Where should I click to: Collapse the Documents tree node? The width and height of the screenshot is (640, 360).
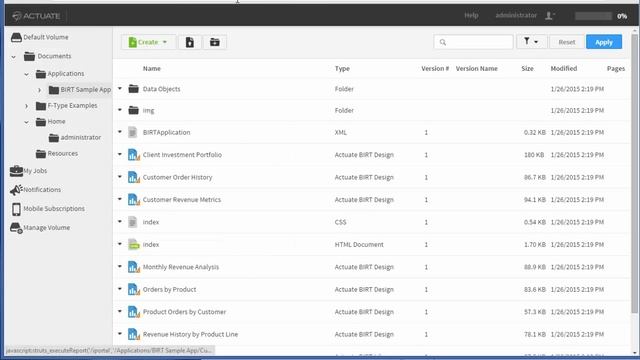point(14,56)
